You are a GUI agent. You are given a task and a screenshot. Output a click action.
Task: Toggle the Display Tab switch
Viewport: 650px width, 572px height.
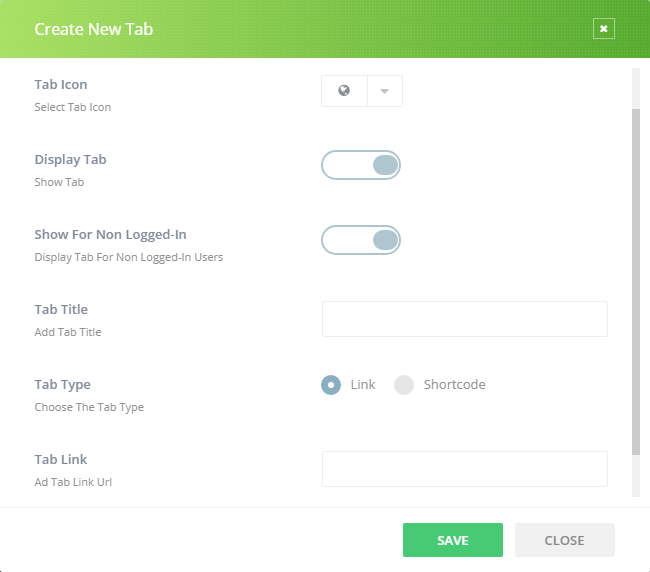point(361,165)
